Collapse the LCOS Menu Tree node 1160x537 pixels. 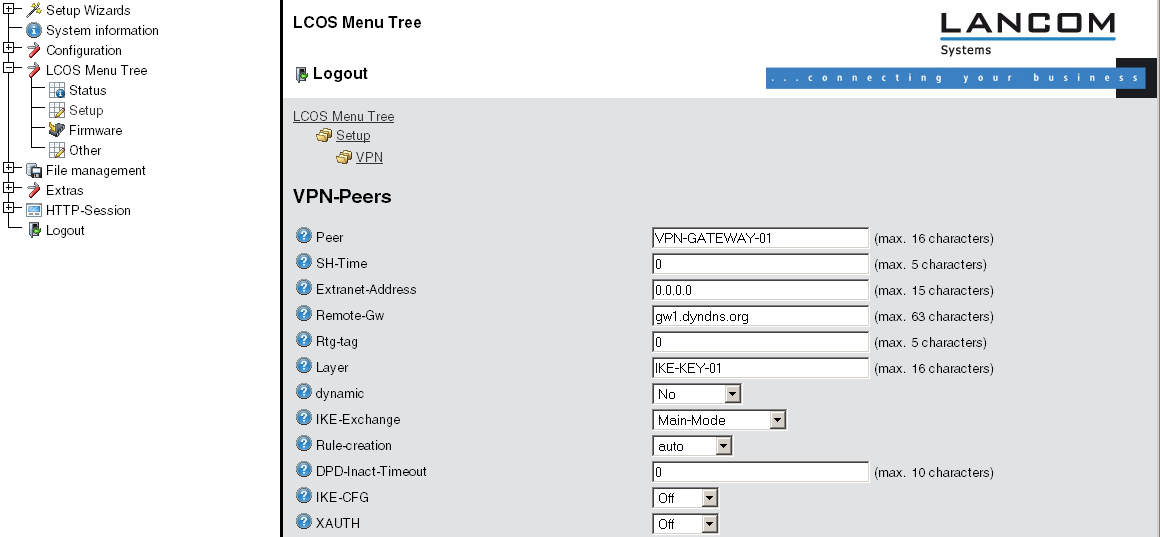(8, 68)
